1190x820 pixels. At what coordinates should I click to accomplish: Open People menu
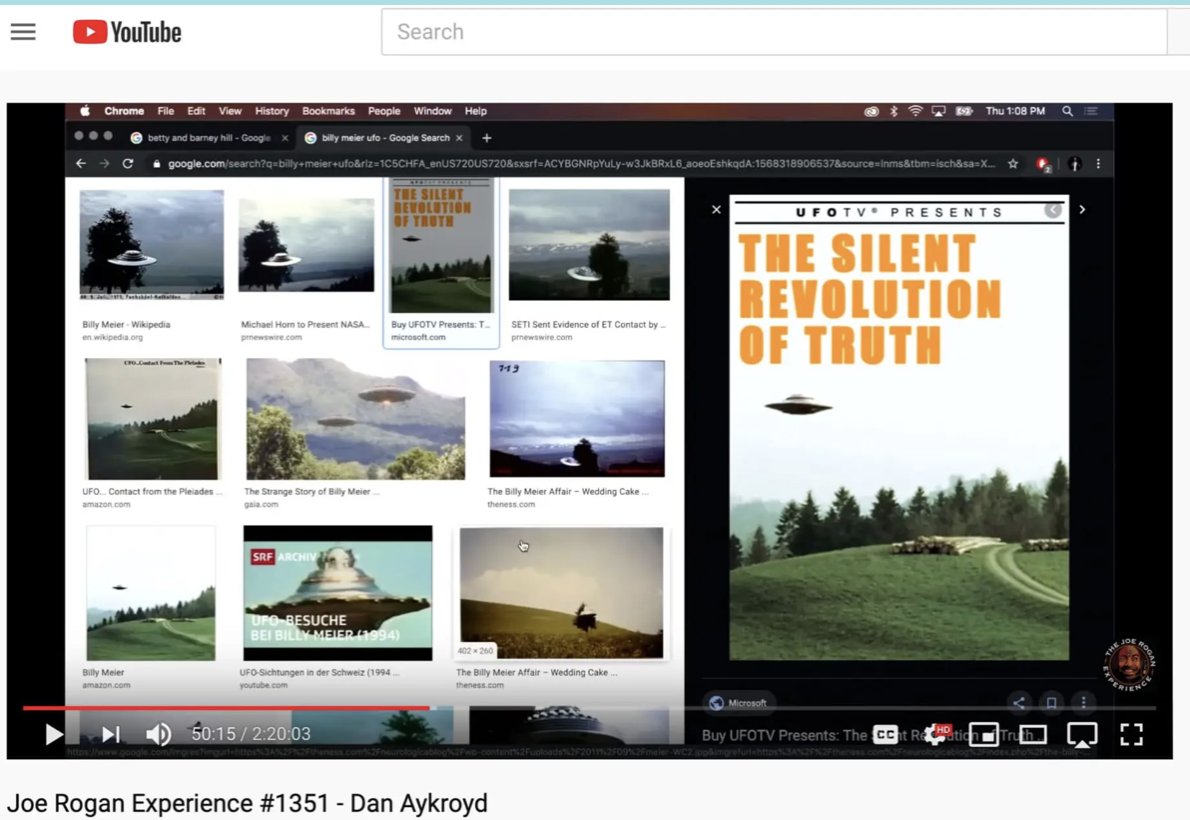384,111
